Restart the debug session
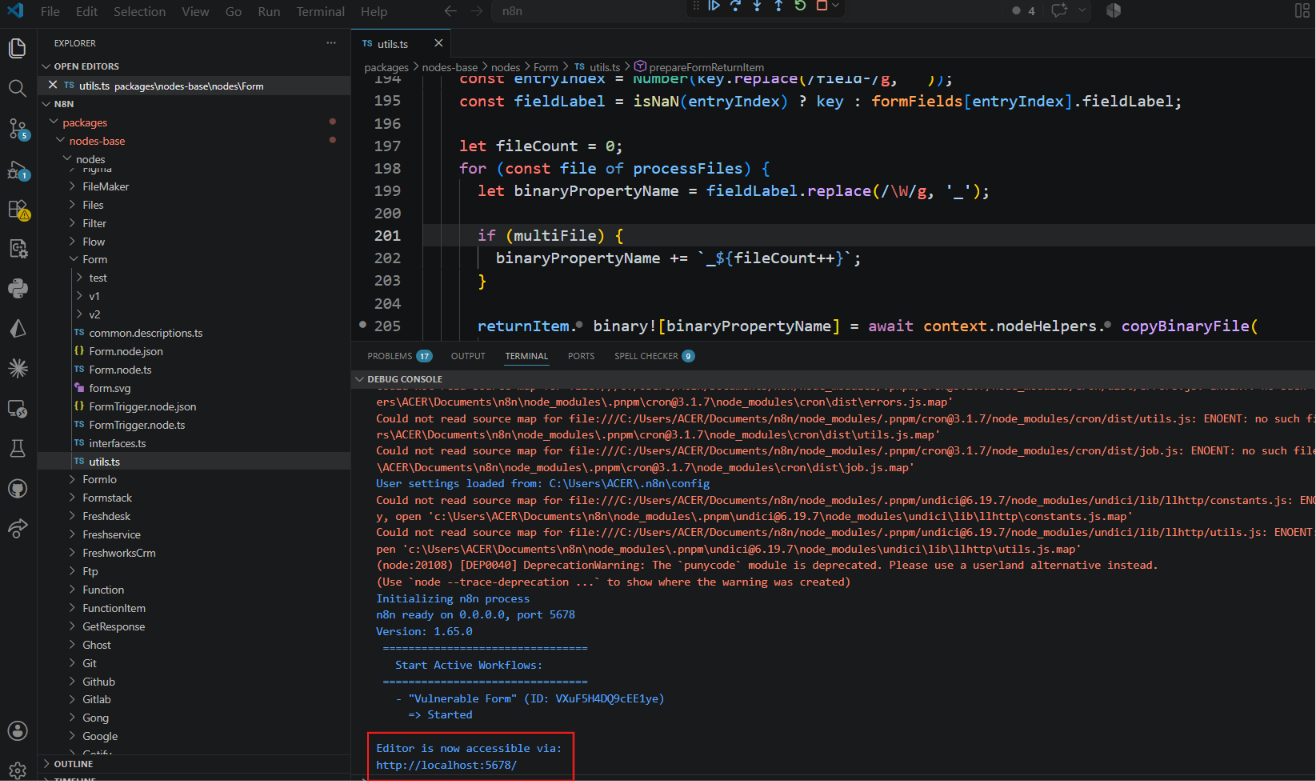This screenshot has width=1316, height=781. tap(800, 6)
